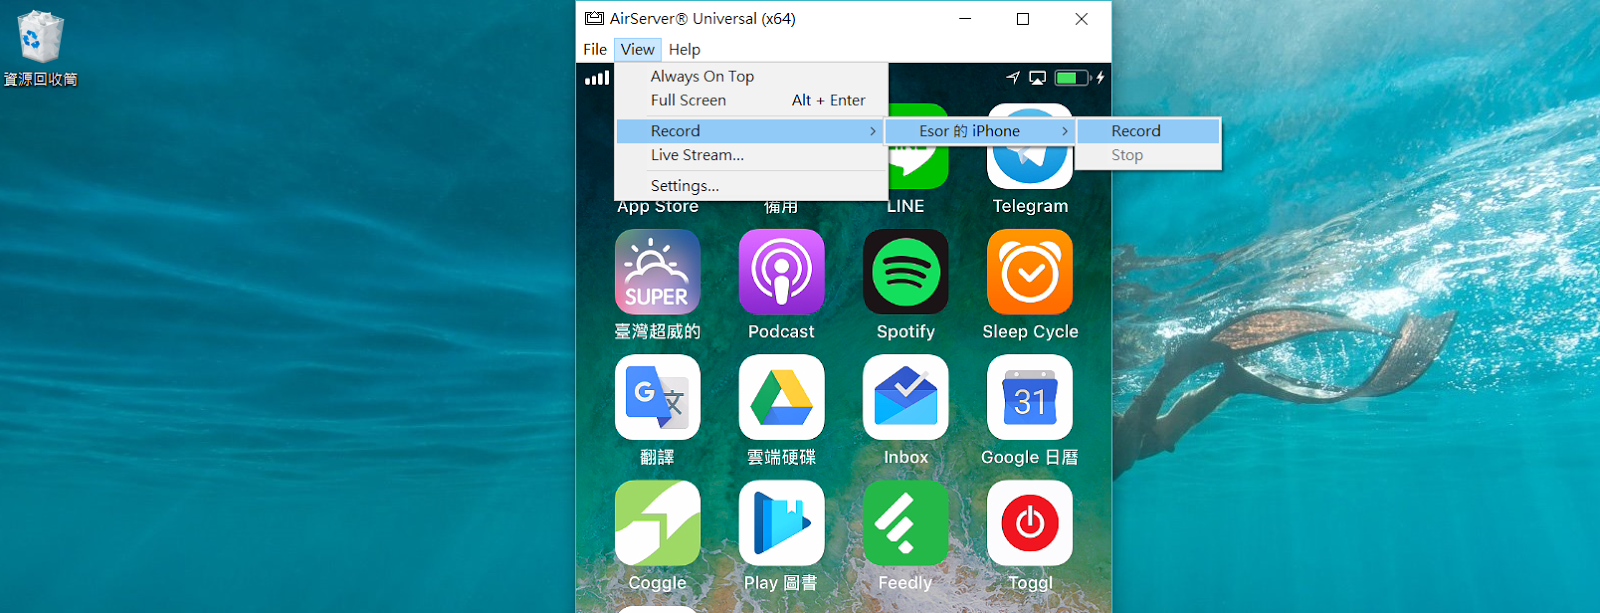Screen dimensions: 1600x613
Task: Tap the Coggle app icon
Action: point(657,523)
